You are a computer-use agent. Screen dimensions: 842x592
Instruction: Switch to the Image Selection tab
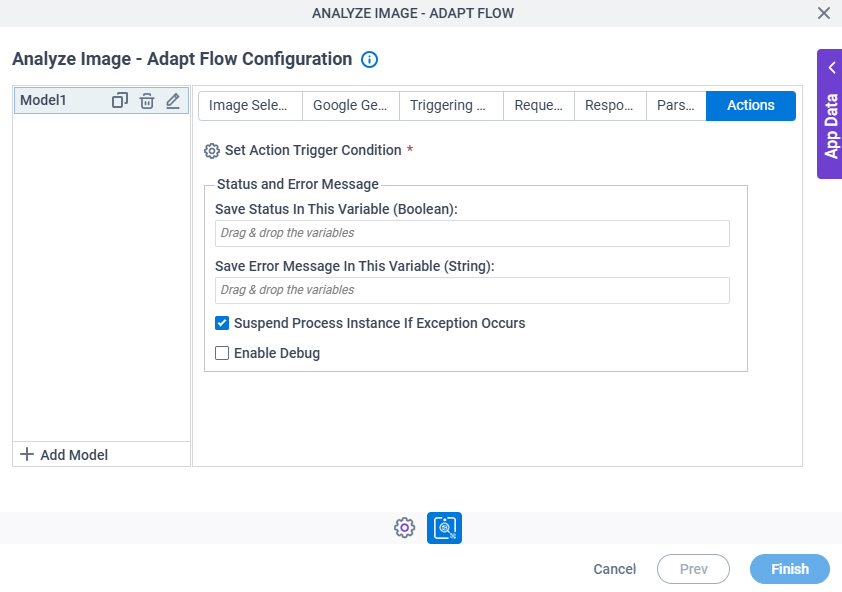click(250, 105)
